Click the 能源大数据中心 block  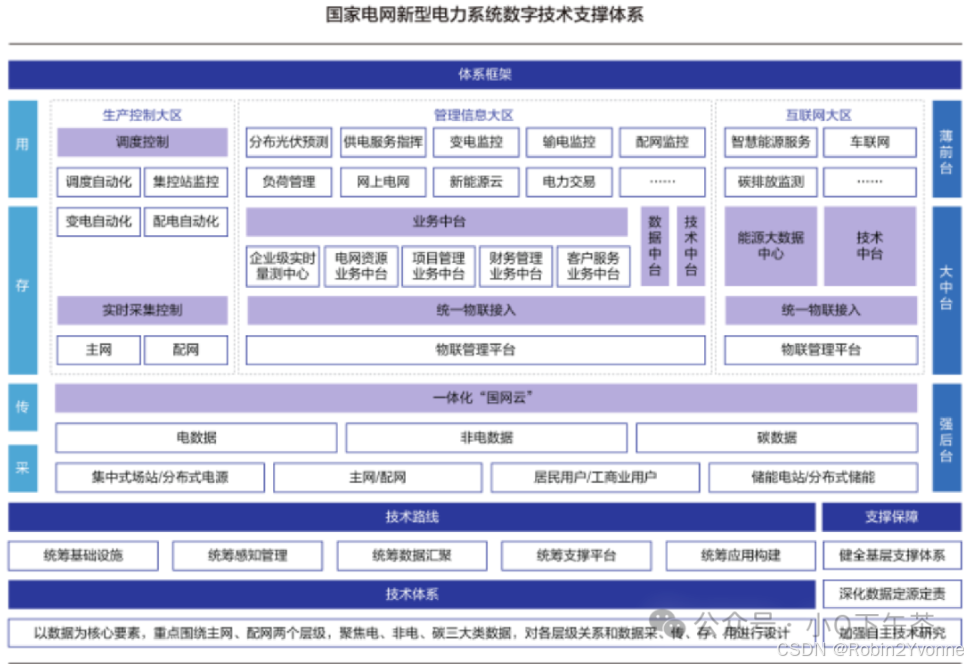point(771,246)
